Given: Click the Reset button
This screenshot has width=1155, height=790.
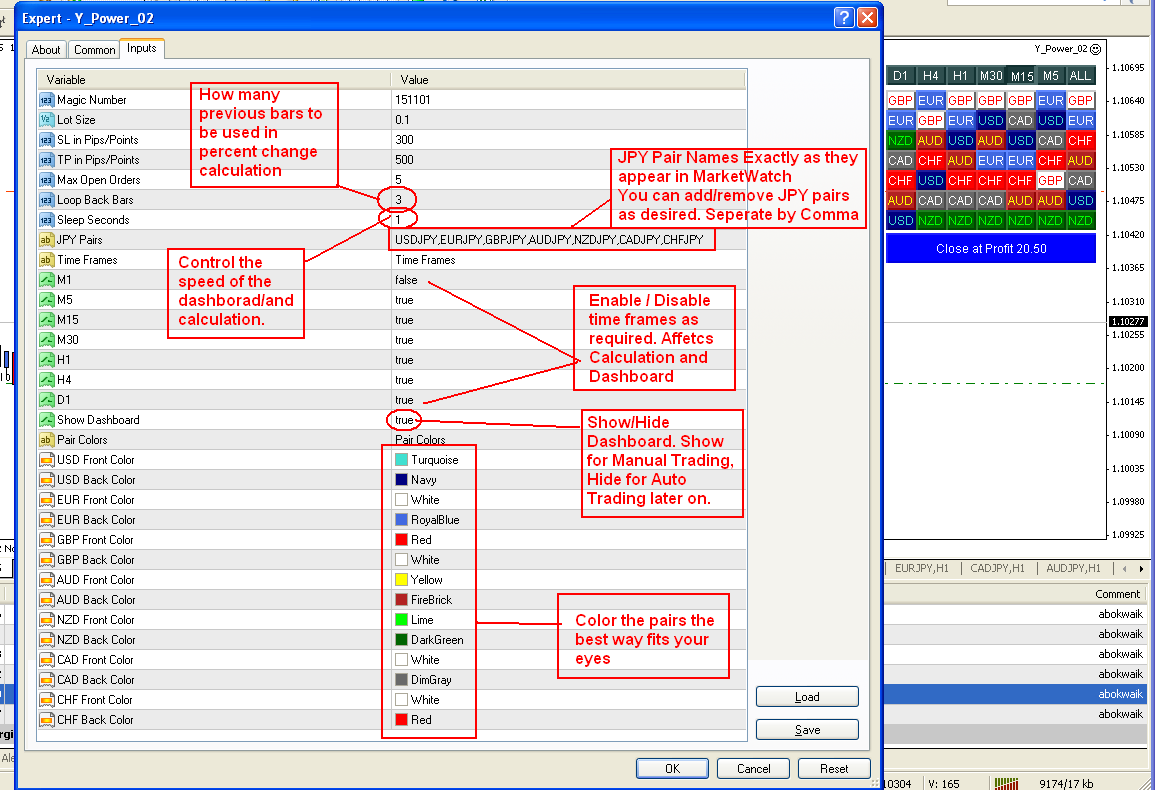Looking at the screenshot, I should pyautogui.click(x=835, y=769).
